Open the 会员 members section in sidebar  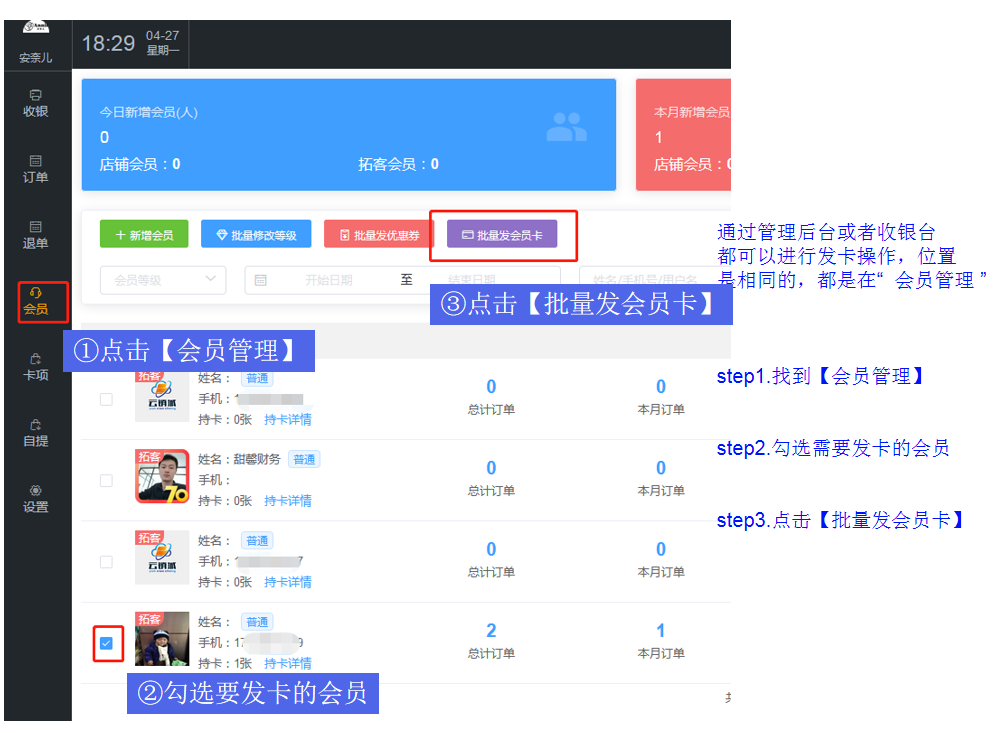36,301
